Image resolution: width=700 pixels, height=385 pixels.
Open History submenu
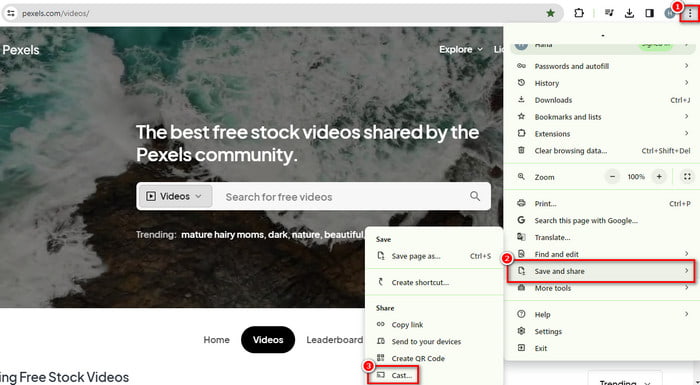[x=602, y=83]
